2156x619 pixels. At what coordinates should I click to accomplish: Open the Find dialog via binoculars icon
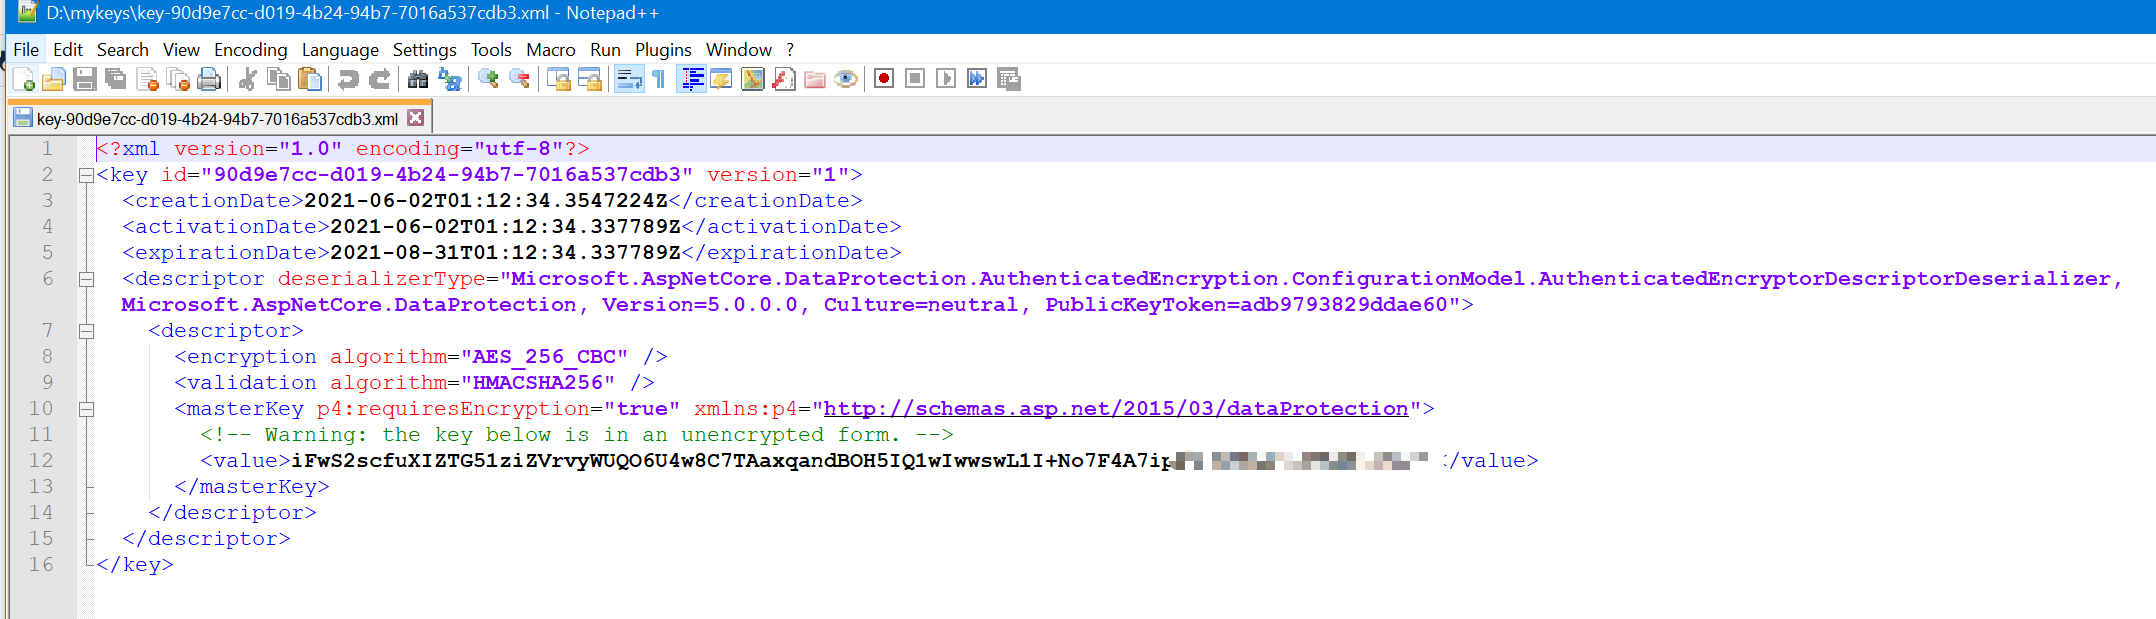click(x=418, y=79)
